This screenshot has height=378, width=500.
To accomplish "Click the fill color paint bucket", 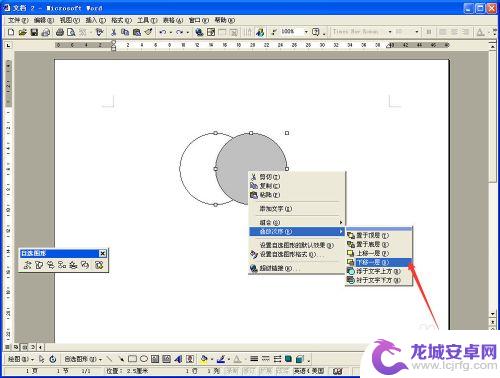I will coord(204,359).
